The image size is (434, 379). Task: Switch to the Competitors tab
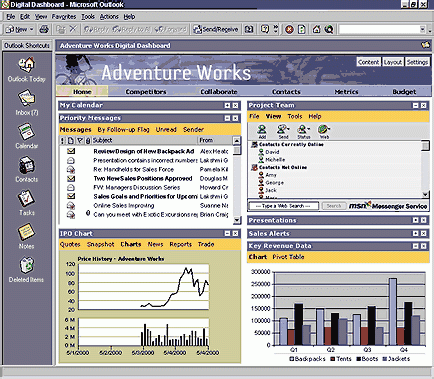(146, 92)
